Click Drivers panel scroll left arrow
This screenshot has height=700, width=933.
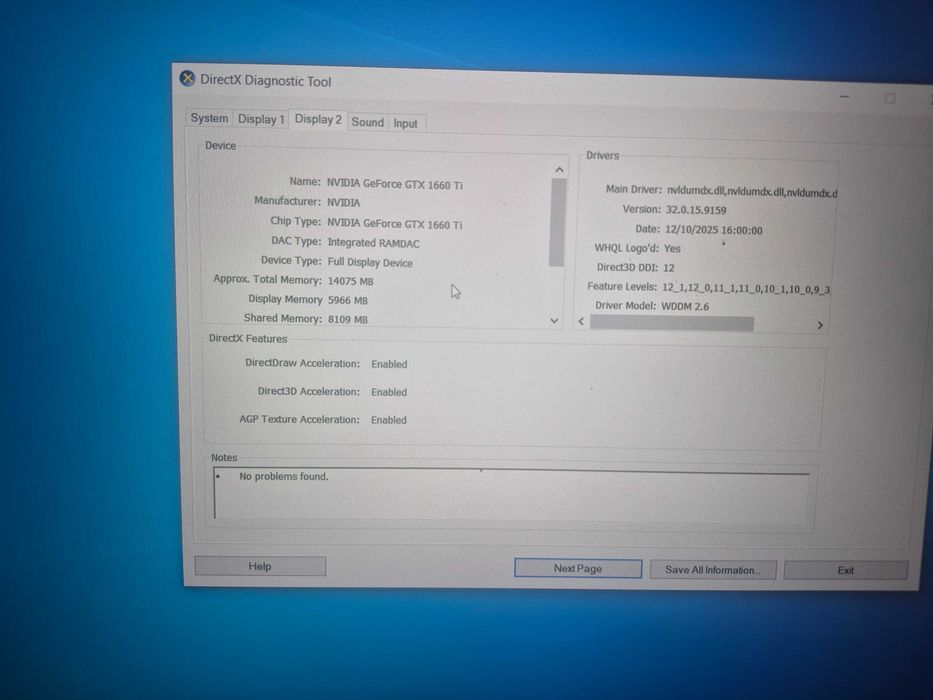[x=581, y=321]
